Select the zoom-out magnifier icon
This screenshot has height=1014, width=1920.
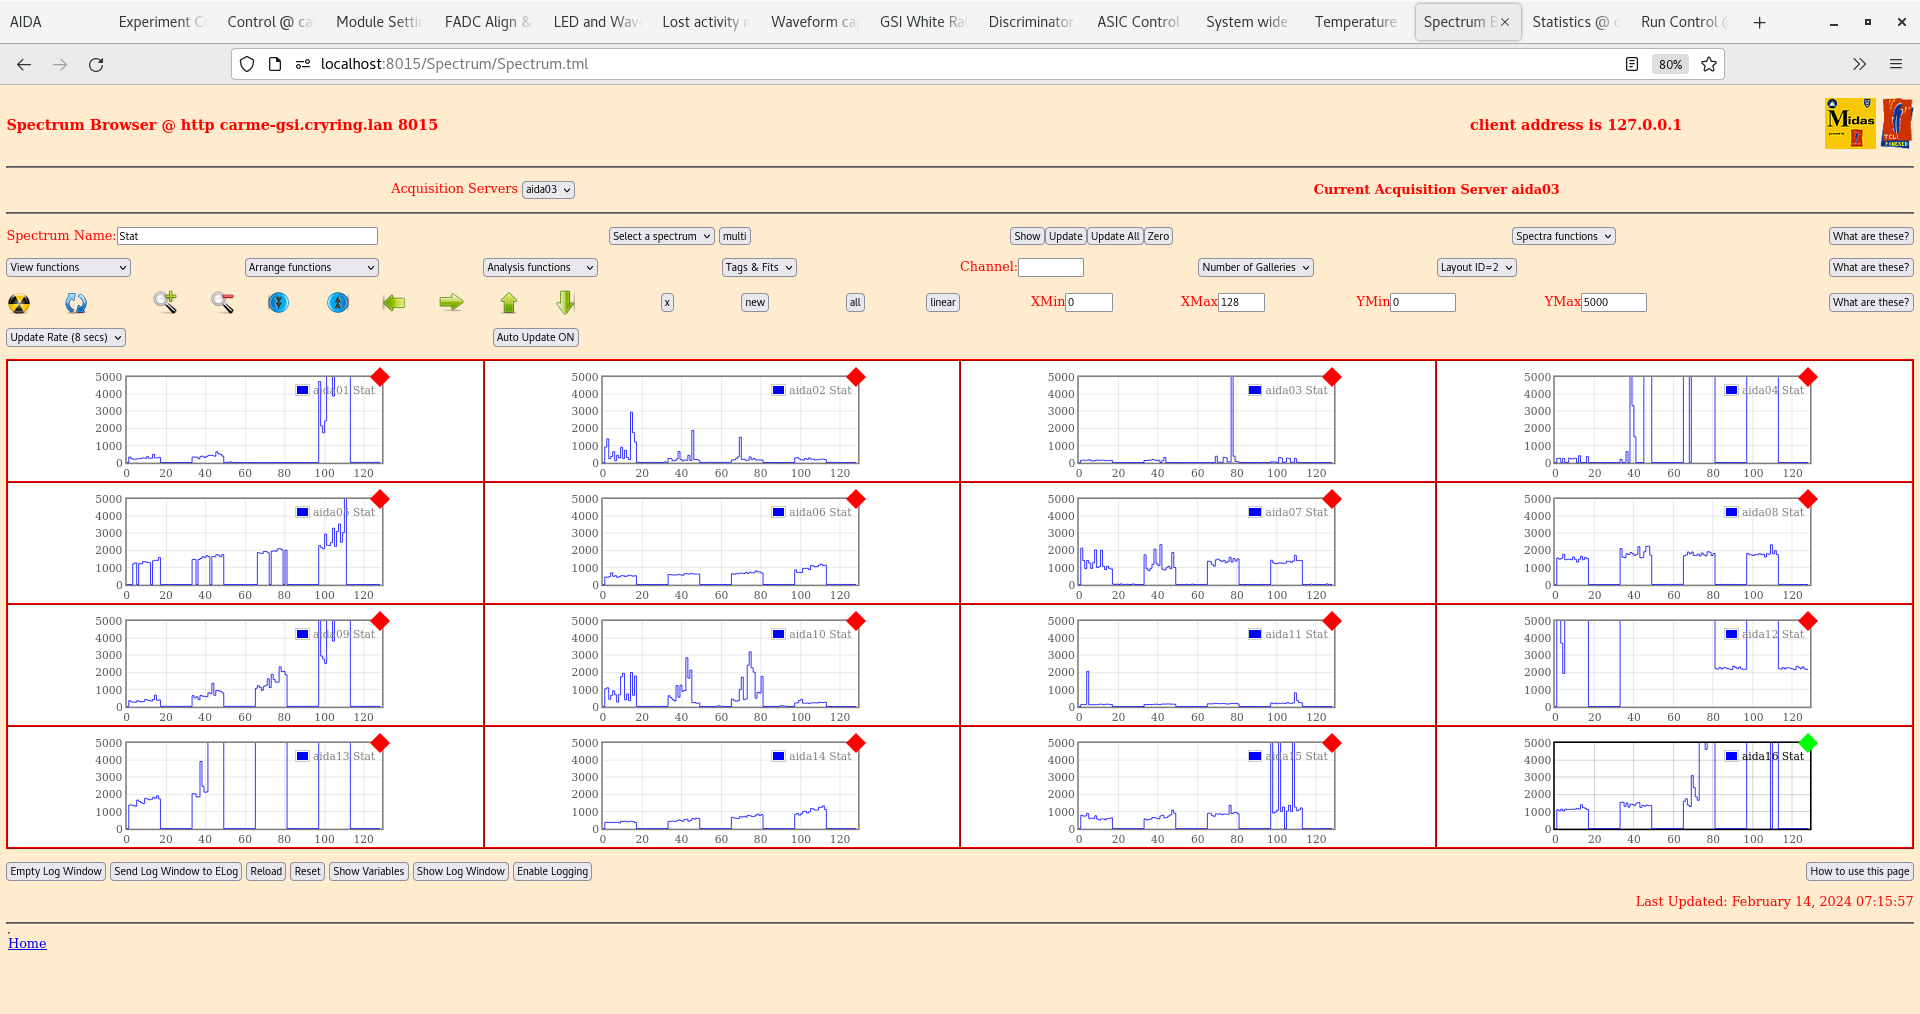tap(222, 303)
